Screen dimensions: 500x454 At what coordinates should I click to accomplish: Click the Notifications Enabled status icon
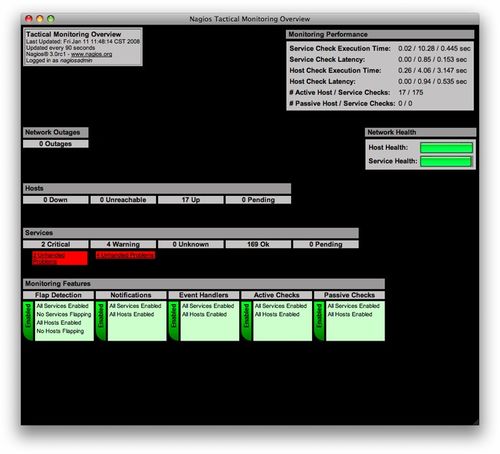point(101,321)
